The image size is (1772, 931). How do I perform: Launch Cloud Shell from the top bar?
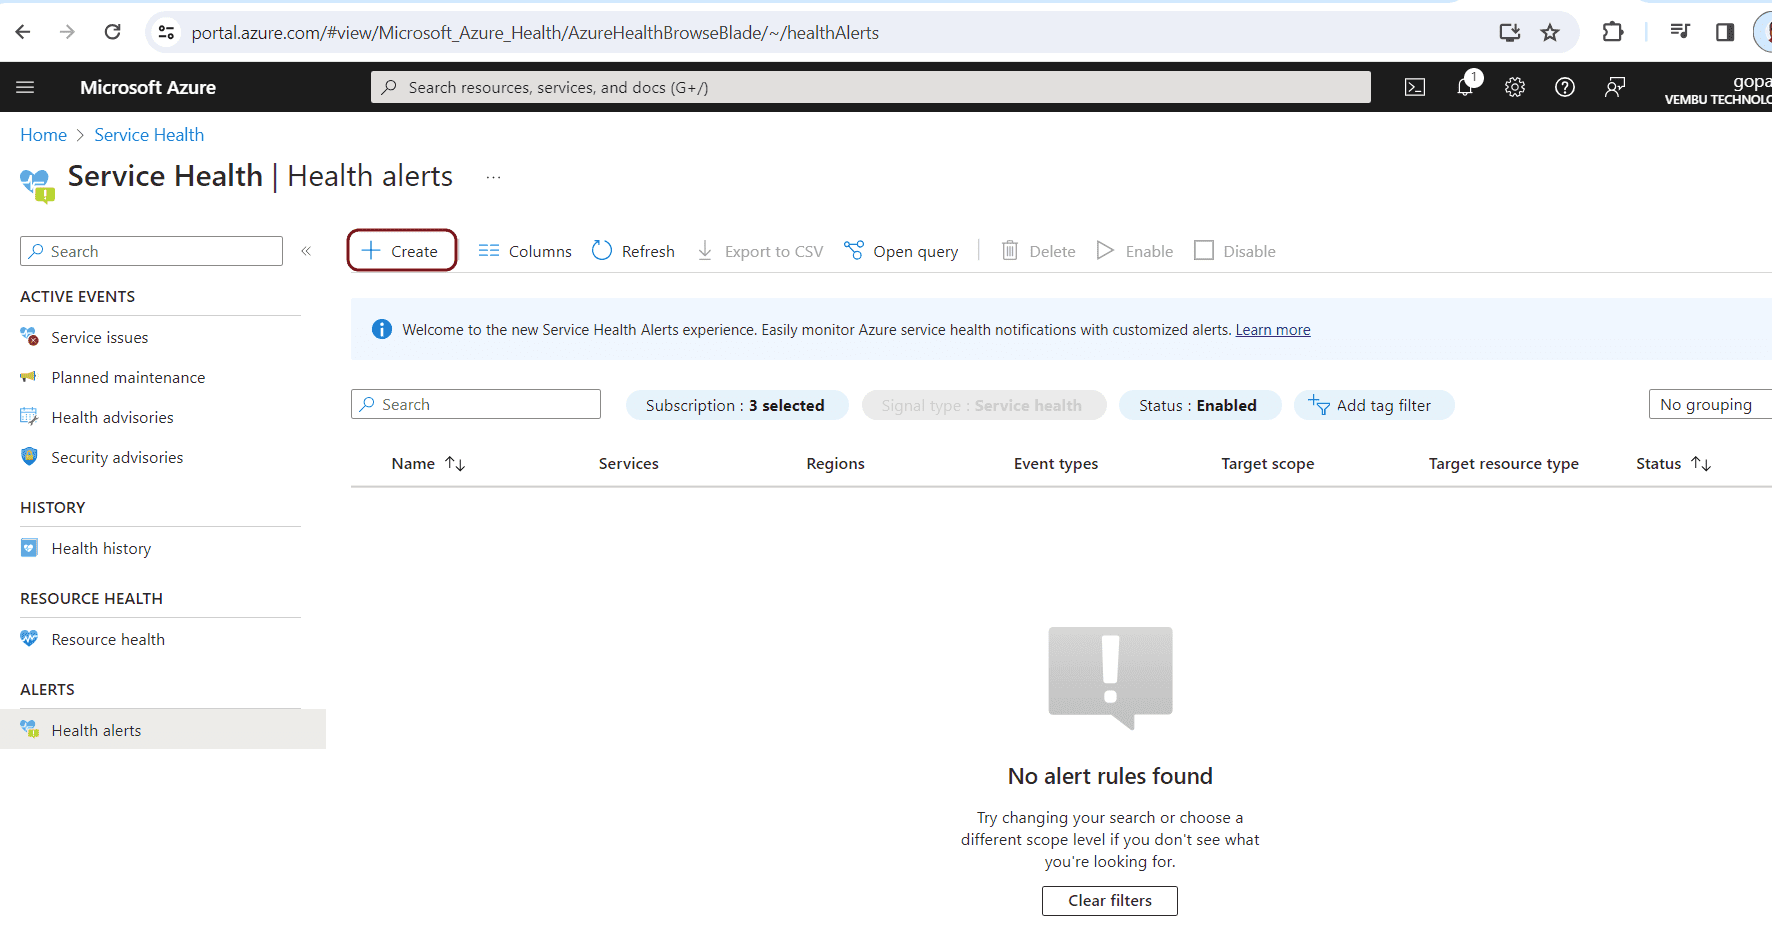pos(1415,87)
